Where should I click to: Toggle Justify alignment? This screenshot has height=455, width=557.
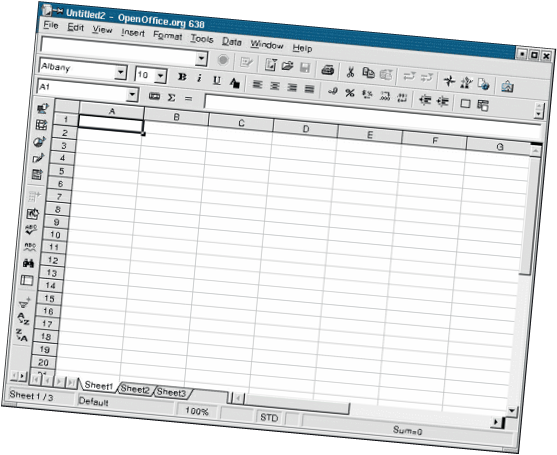tap(309, 89)
